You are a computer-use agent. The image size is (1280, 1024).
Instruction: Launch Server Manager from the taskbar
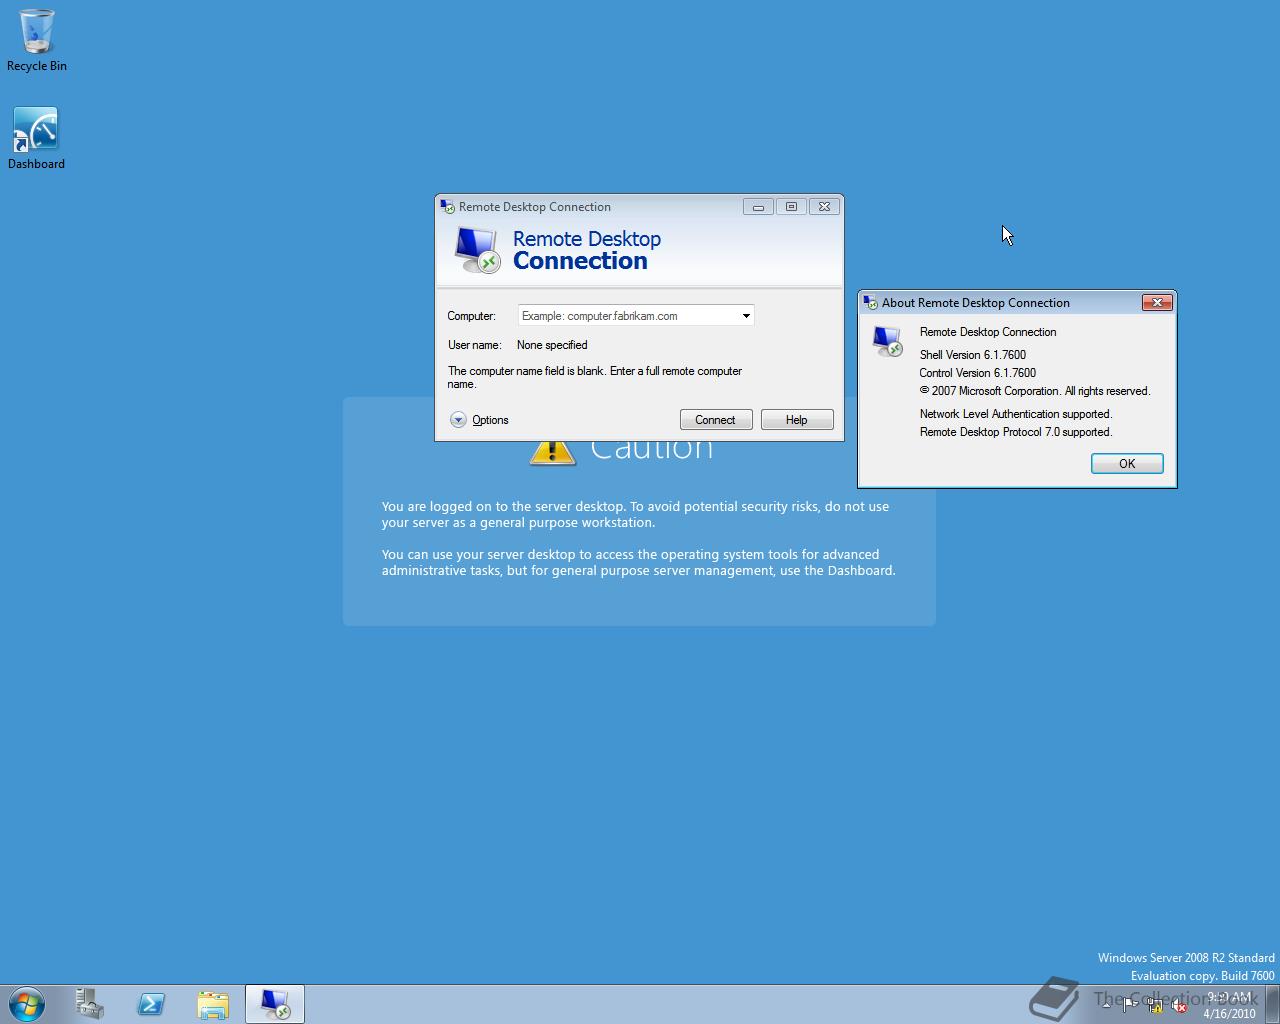click(90, 1003)
